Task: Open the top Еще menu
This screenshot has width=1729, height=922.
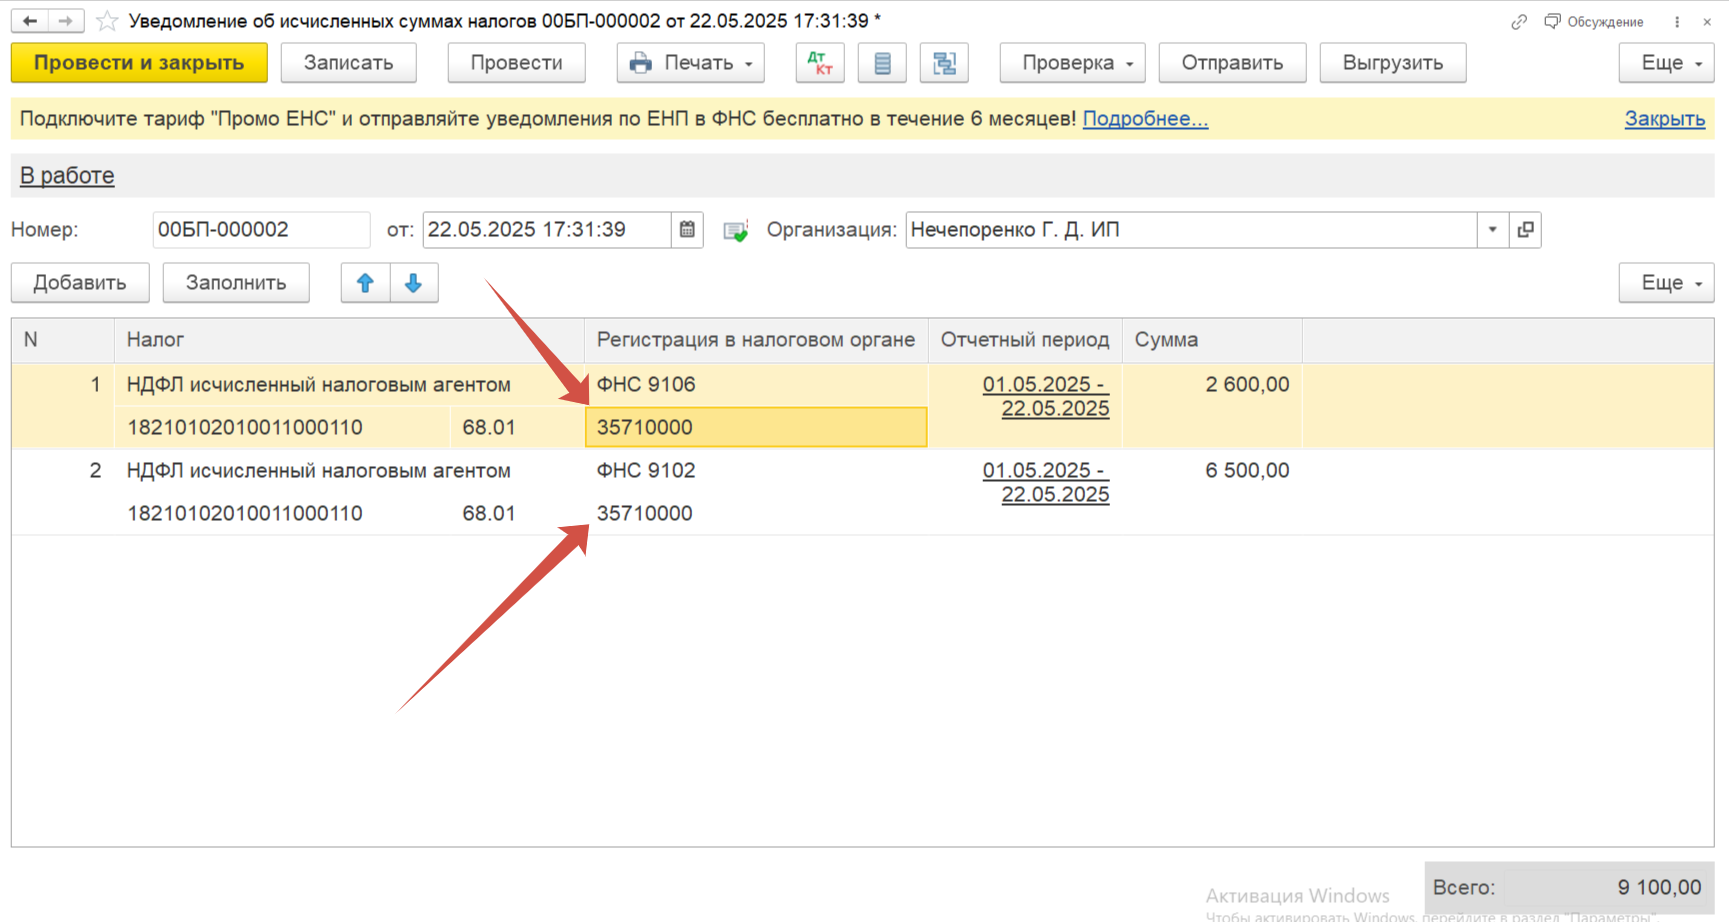Action: (x=1666, y=63)
